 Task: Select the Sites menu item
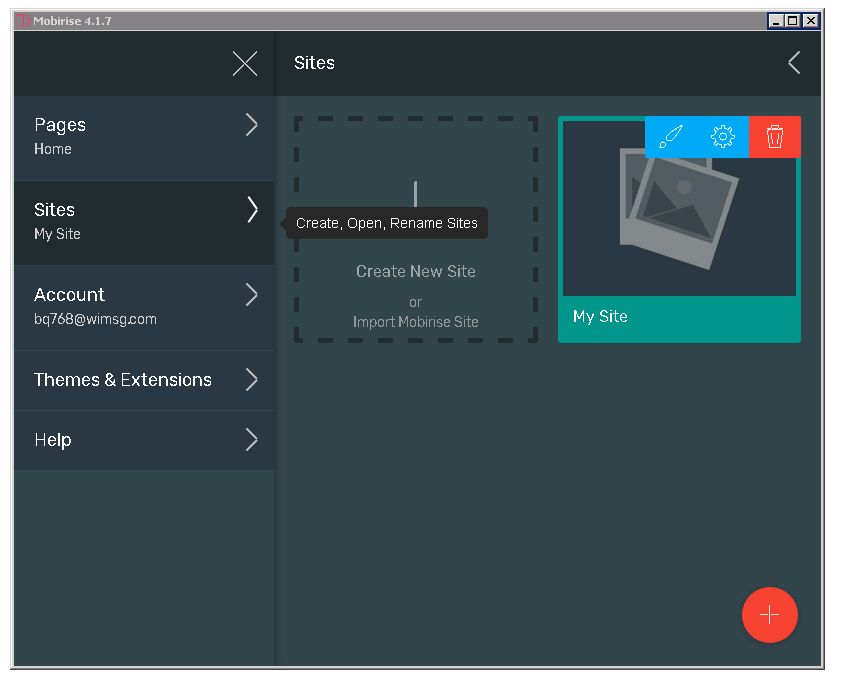tap(144, 223)
